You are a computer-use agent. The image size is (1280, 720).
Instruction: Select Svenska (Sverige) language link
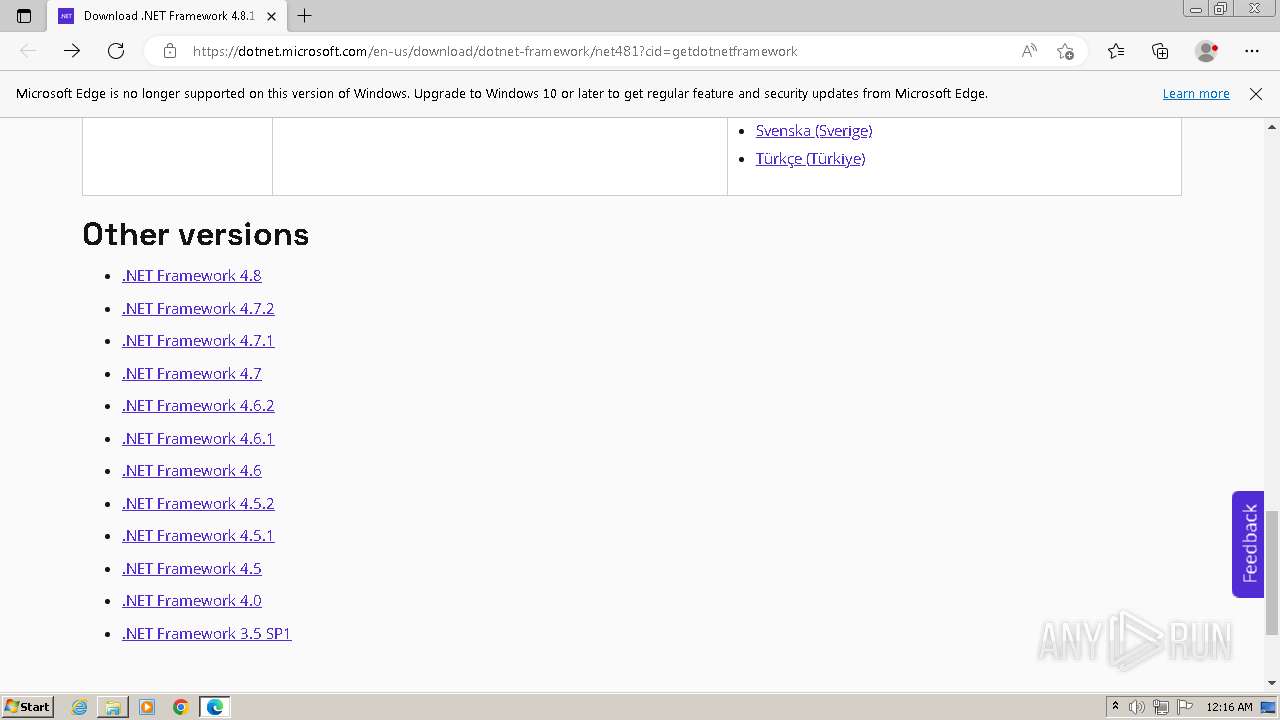(x=814, y=131)
